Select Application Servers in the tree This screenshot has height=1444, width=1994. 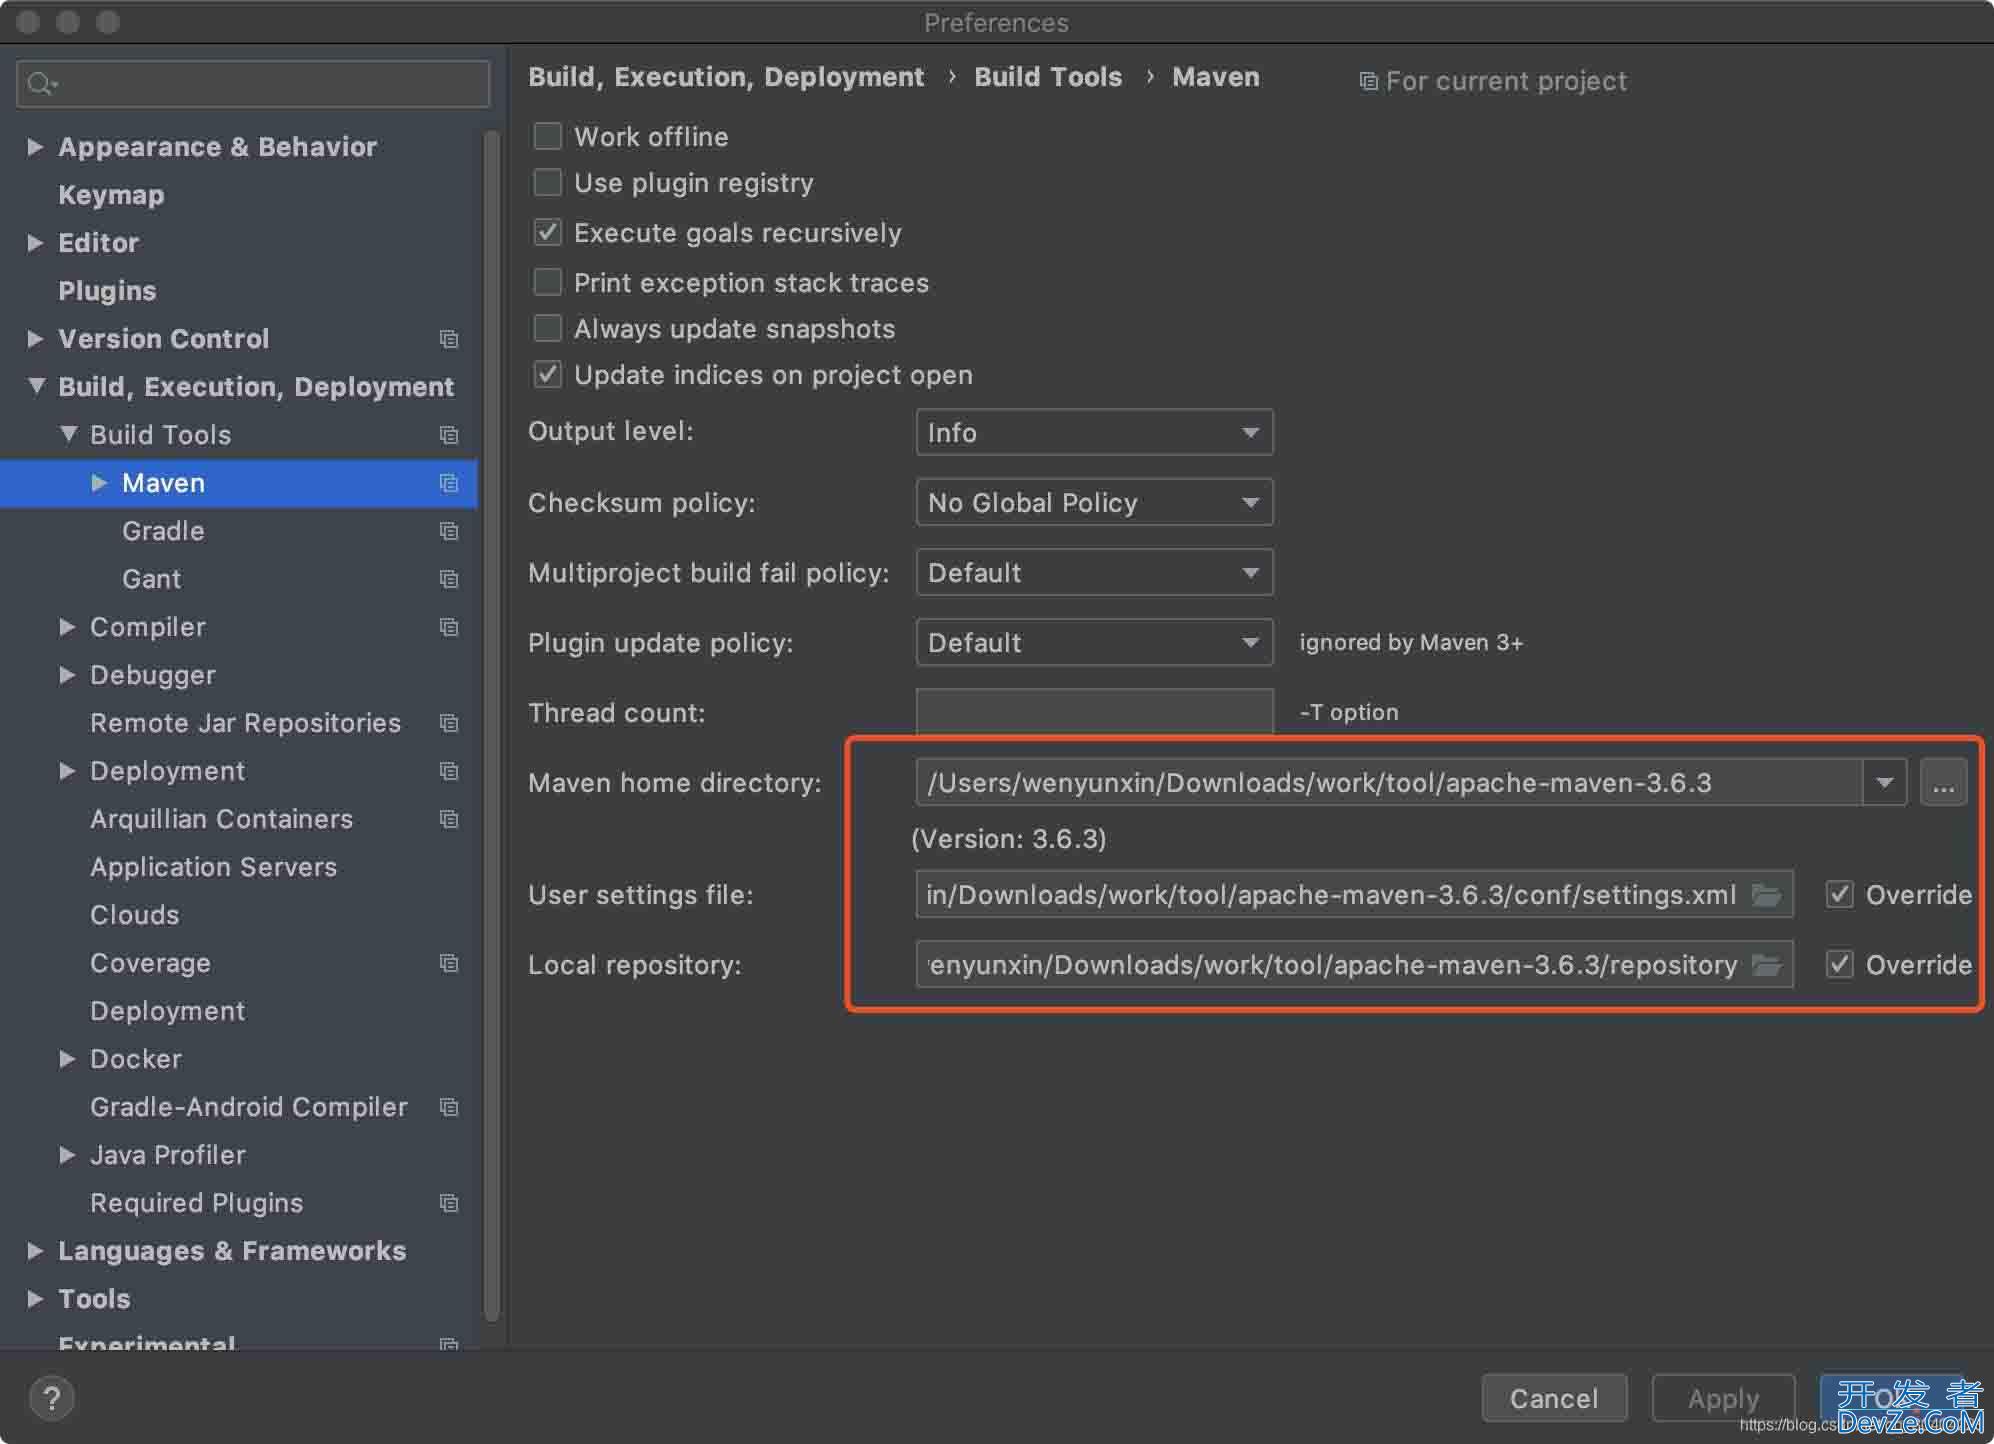tap(213, 867)
